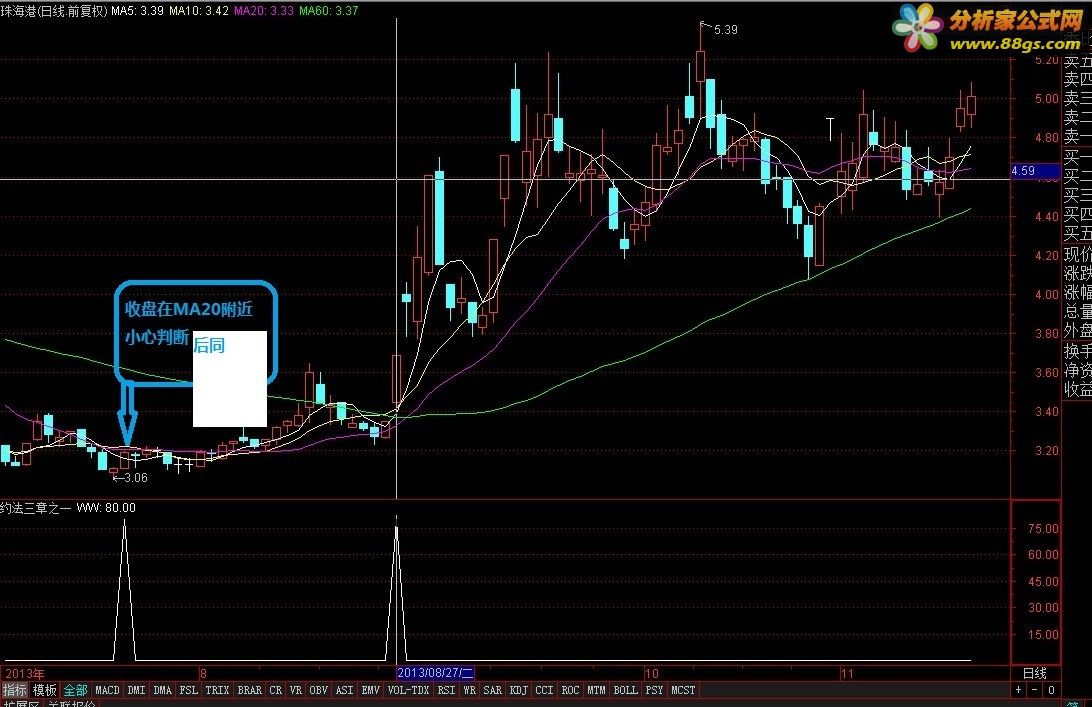The image size is (1092, 707).
Task: Switch indicator to PSY
Action: pos(654,690)
